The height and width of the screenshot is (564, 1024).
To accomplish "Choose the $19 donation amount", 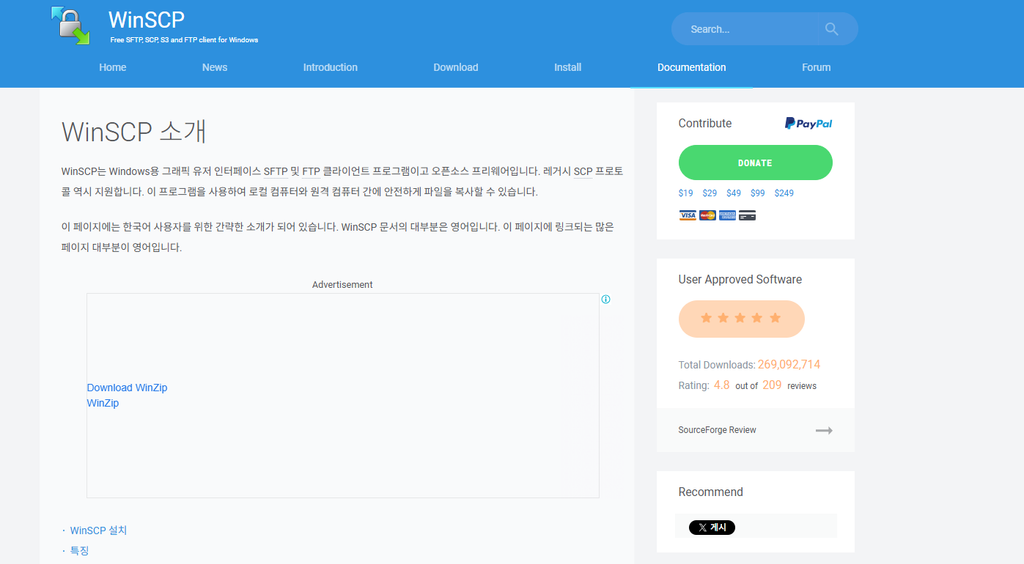I will [686, 193].
